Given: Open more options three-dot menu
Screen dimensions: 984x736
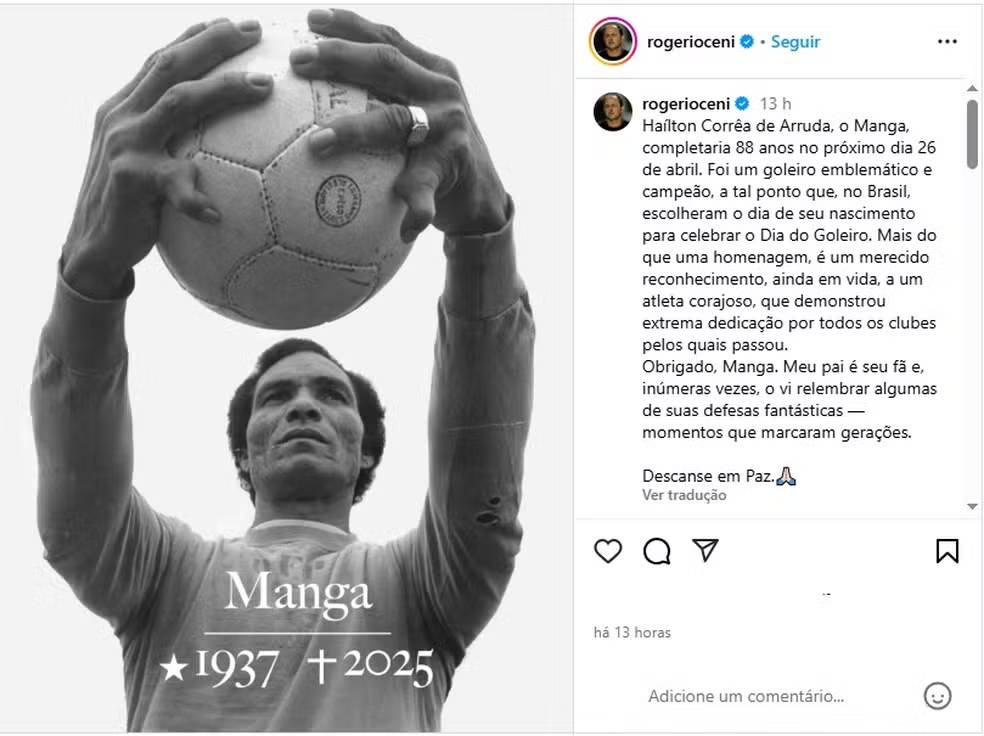Looking at the screenshot, I should point(947,41).
